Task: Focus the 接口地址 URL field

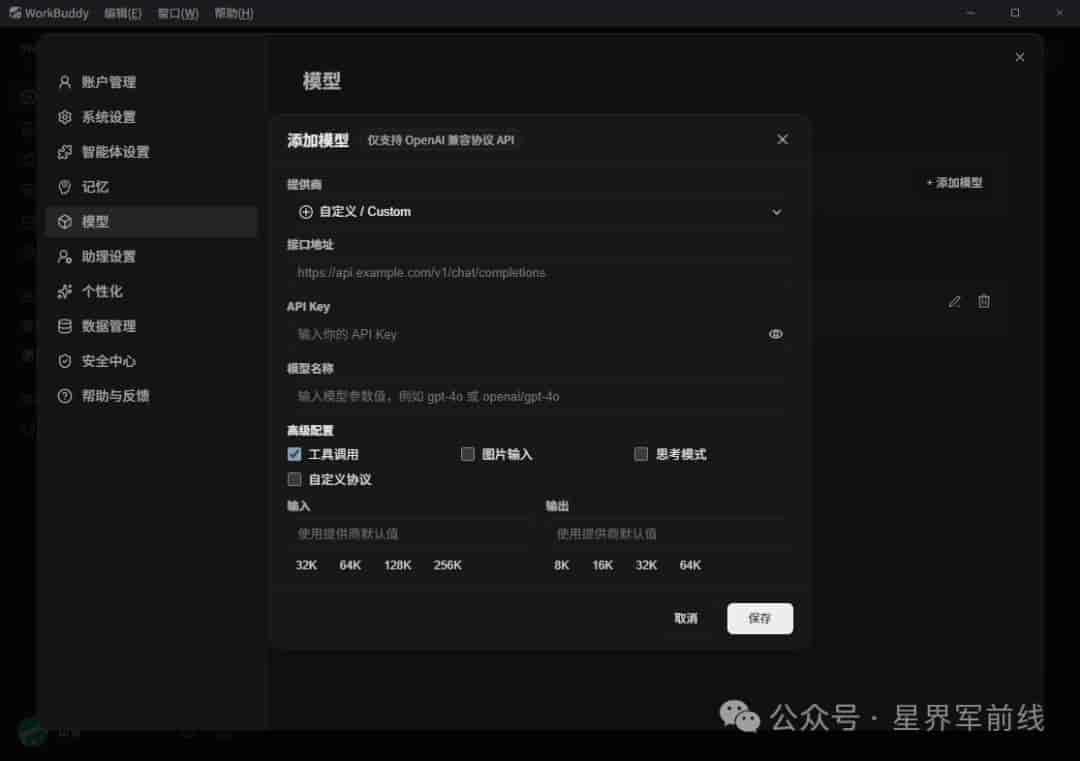Action: [x=540, y=273]
